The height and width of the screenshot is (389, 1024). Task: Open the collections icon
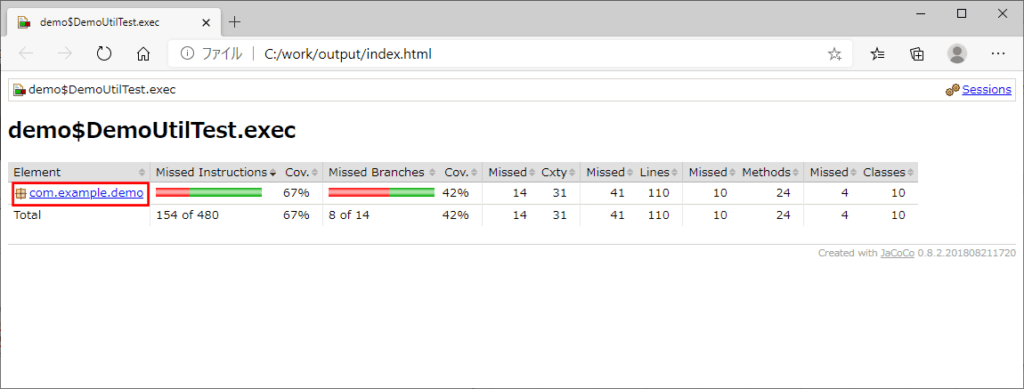pyautogui.click(x=917, y=54)
